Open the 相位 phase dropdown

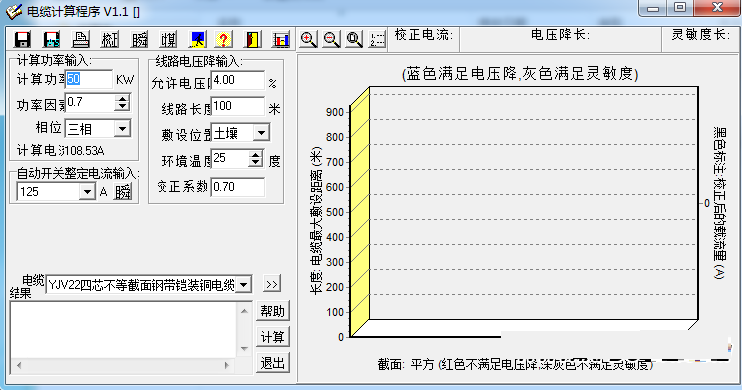coord(122,129)
